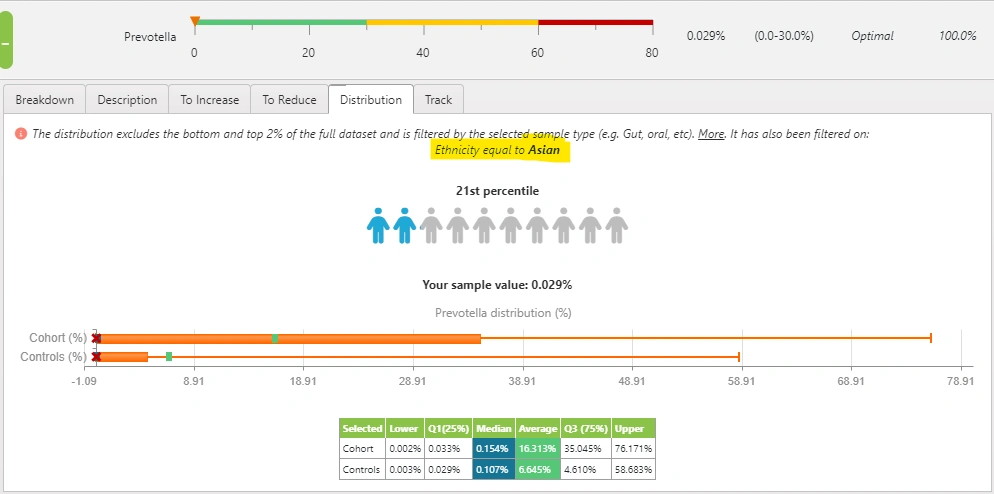The height and width of the screenshot is (494, 994).
Task: Click 'Your sample value: 0.029%' text
Action: click(x=497, y=285)
